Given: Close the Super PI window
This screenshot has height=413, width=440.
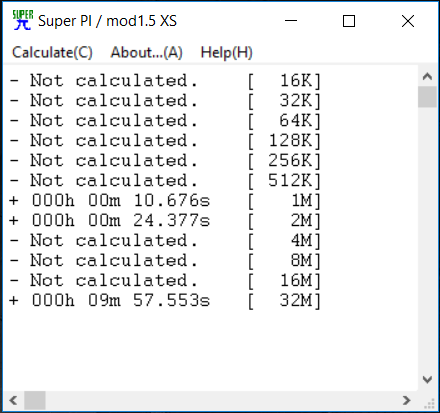Looking at the screenshot, I should click(x=408, y=21).
